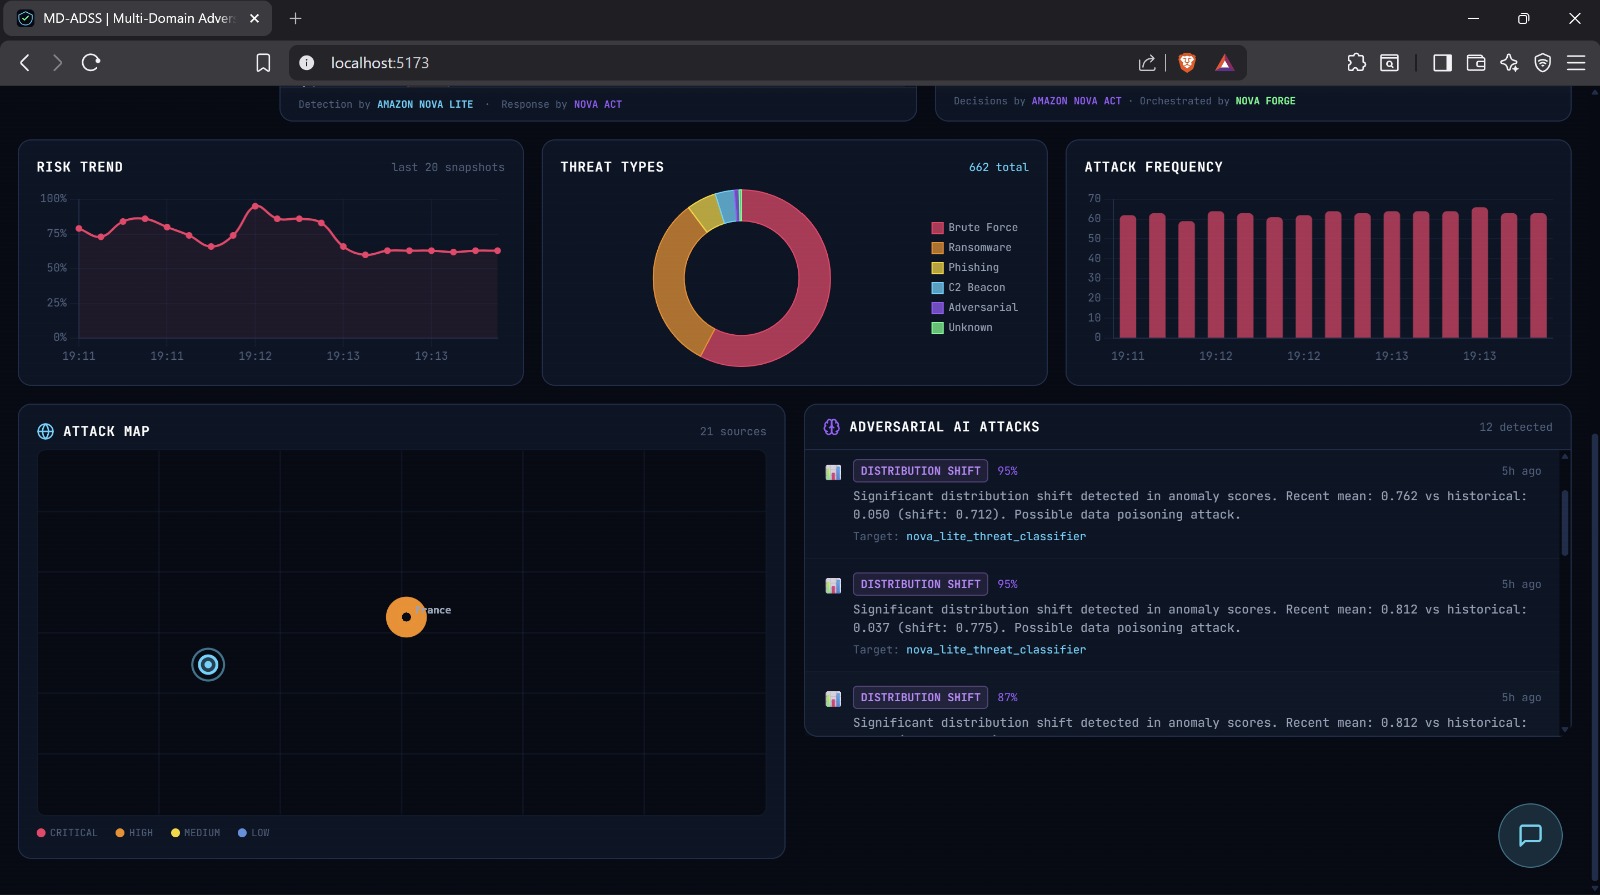Click the Brute Force legend swatch
This screenshot has width=1600, height=895.
point(938,228)
